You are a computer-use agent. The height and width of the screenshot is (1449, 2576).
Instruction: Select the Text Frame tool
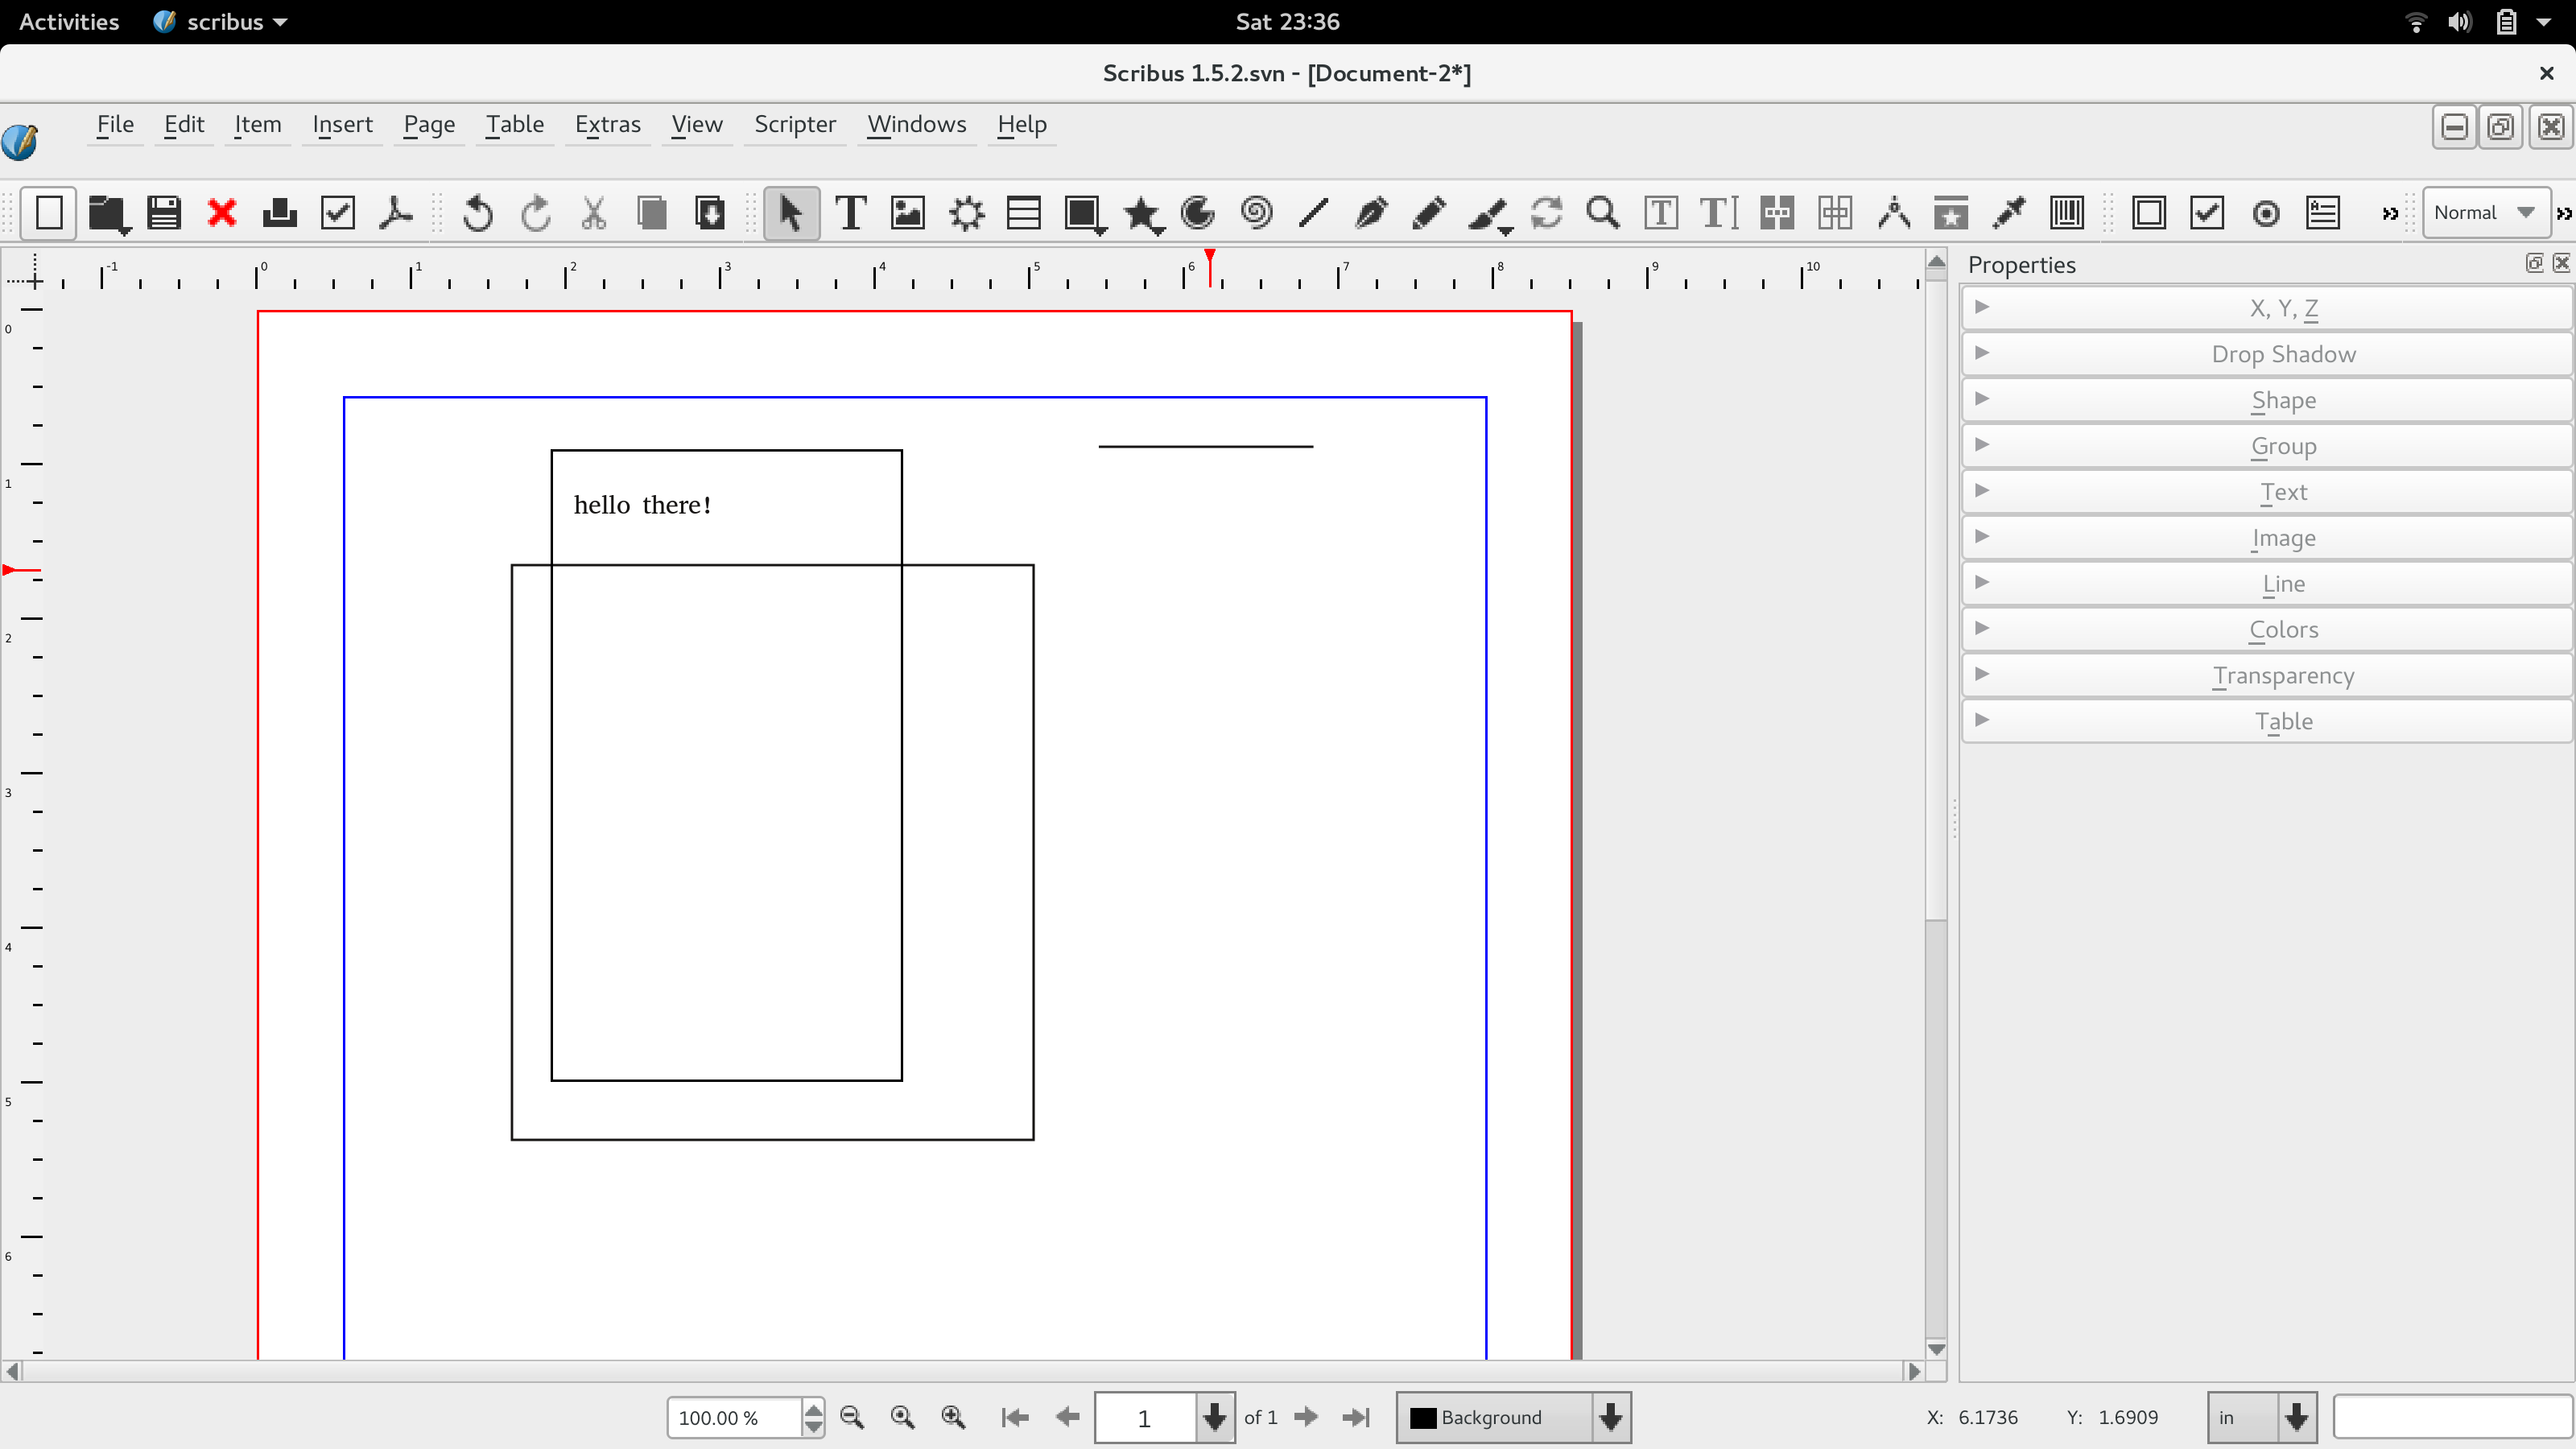[850, 213]
